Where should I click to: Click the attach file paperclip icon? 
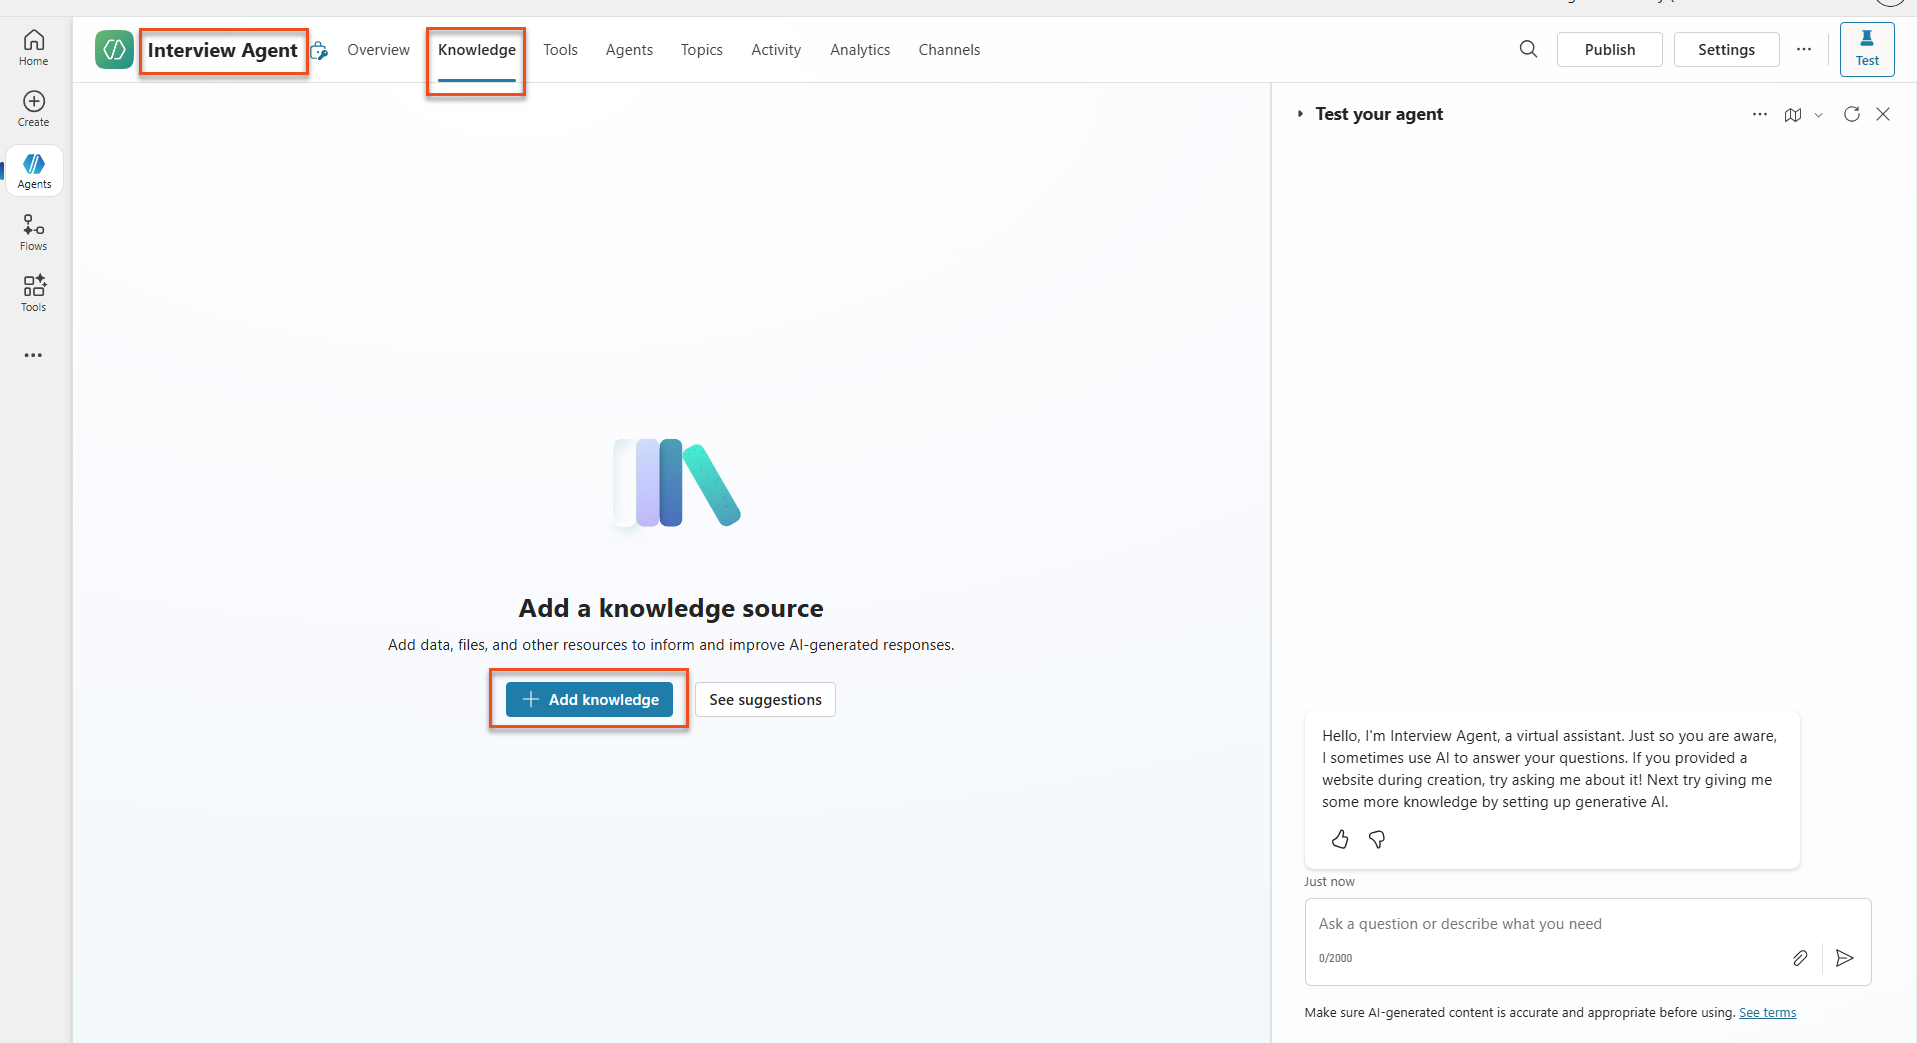[1800, 958]
